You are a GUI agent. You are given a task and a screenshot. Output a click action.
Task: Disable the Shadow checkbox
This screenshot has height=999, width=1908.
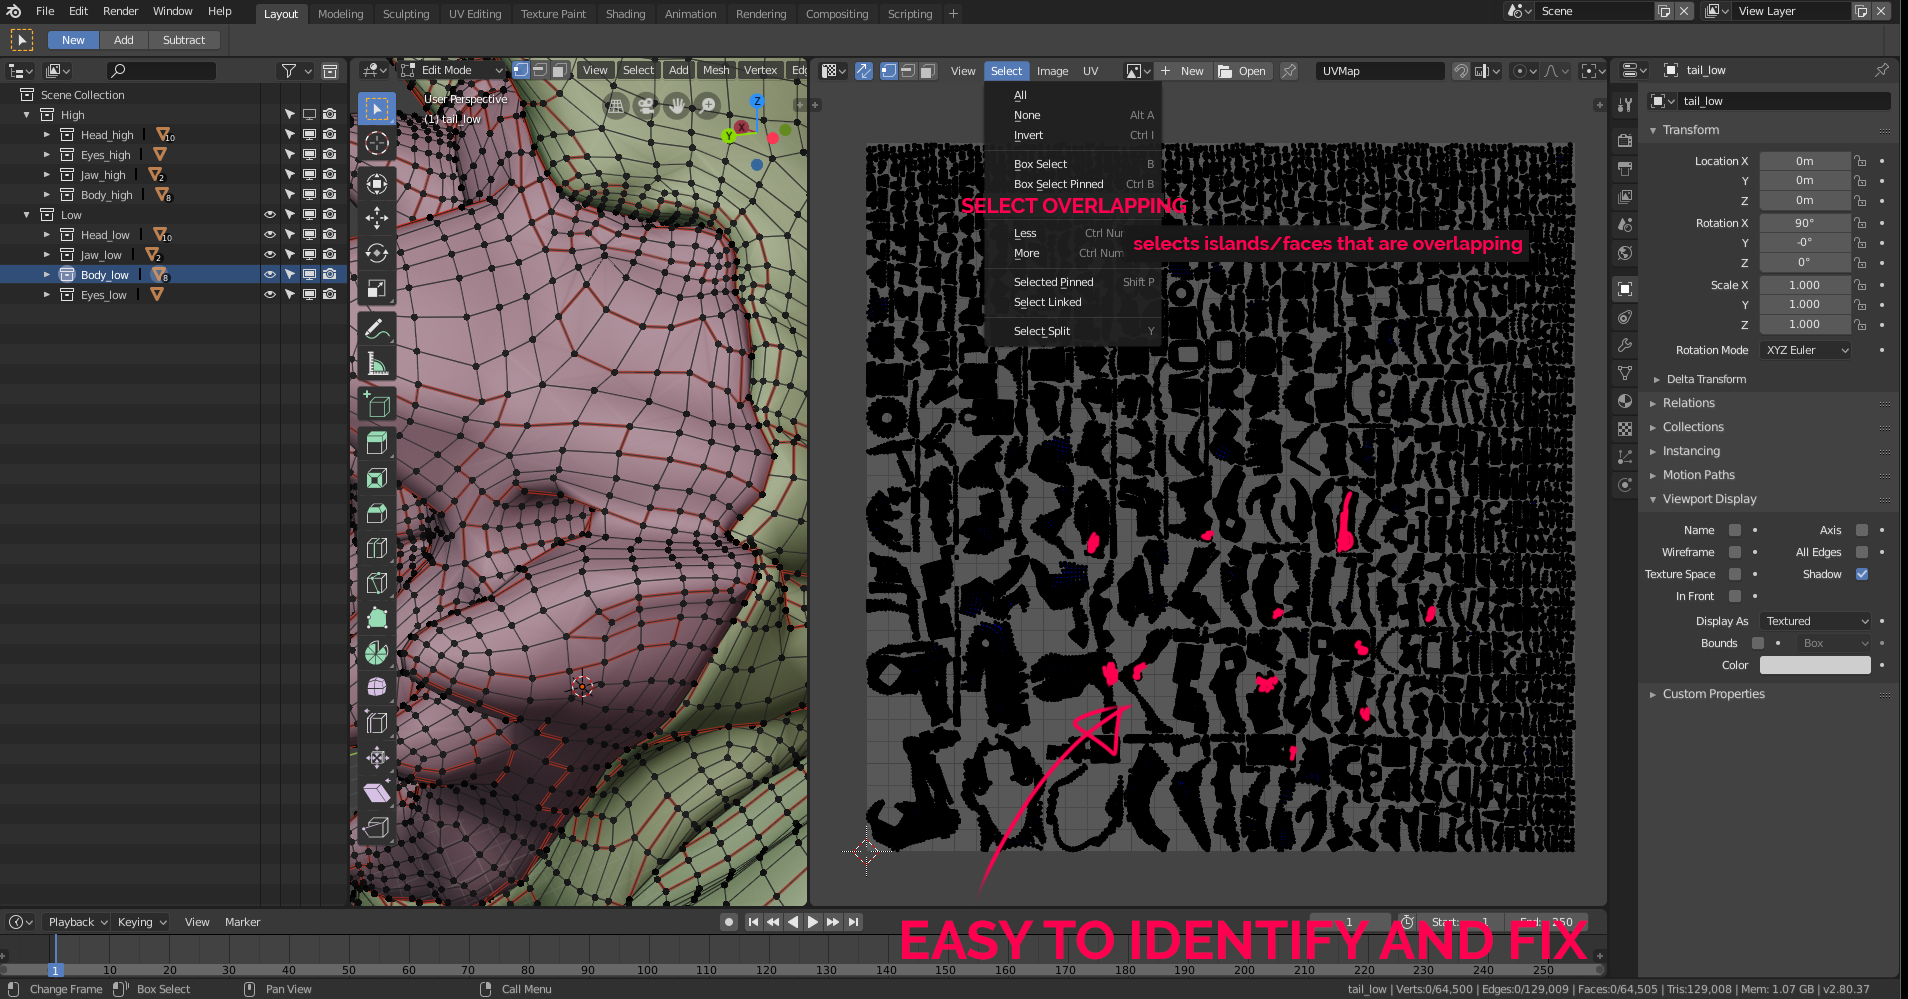1862,574
